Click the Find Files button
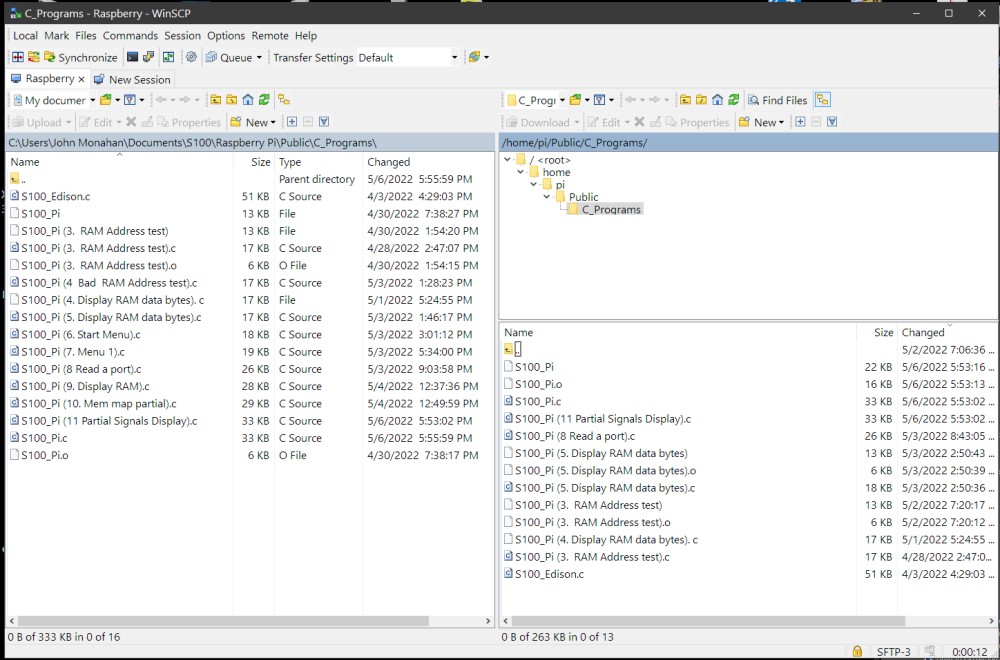The height and width of the screenshot is (660, 1000). (x=777, y=100)
